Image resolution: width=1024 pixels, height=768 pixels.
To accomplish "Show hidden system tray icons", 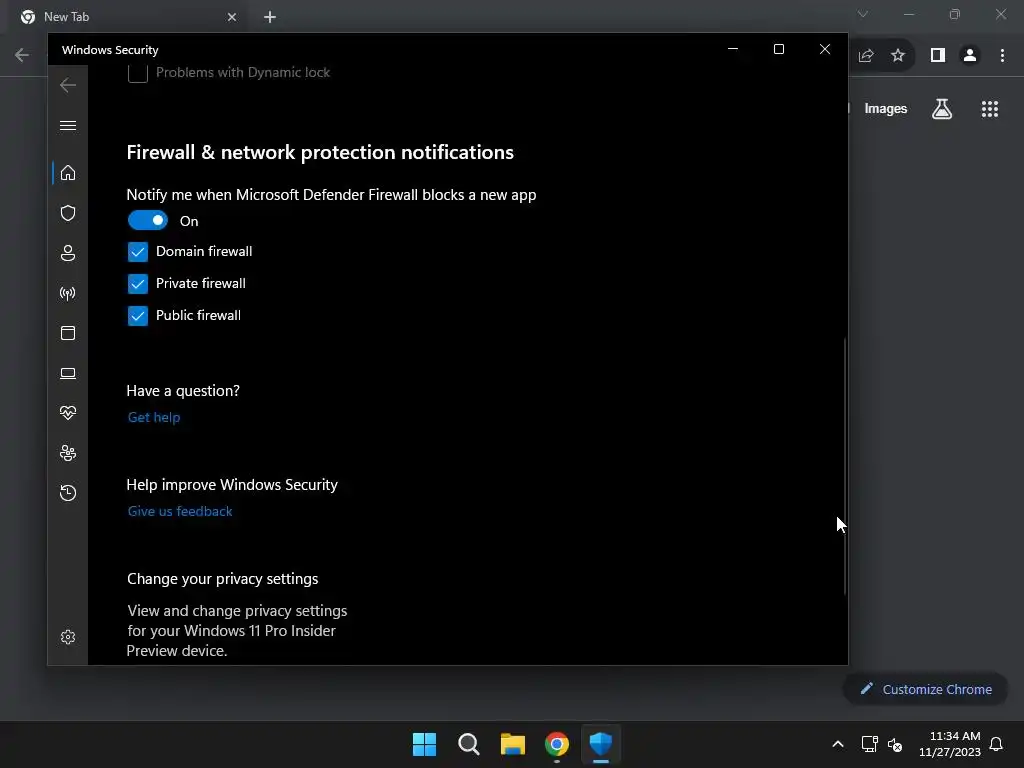I will point(838,744).
